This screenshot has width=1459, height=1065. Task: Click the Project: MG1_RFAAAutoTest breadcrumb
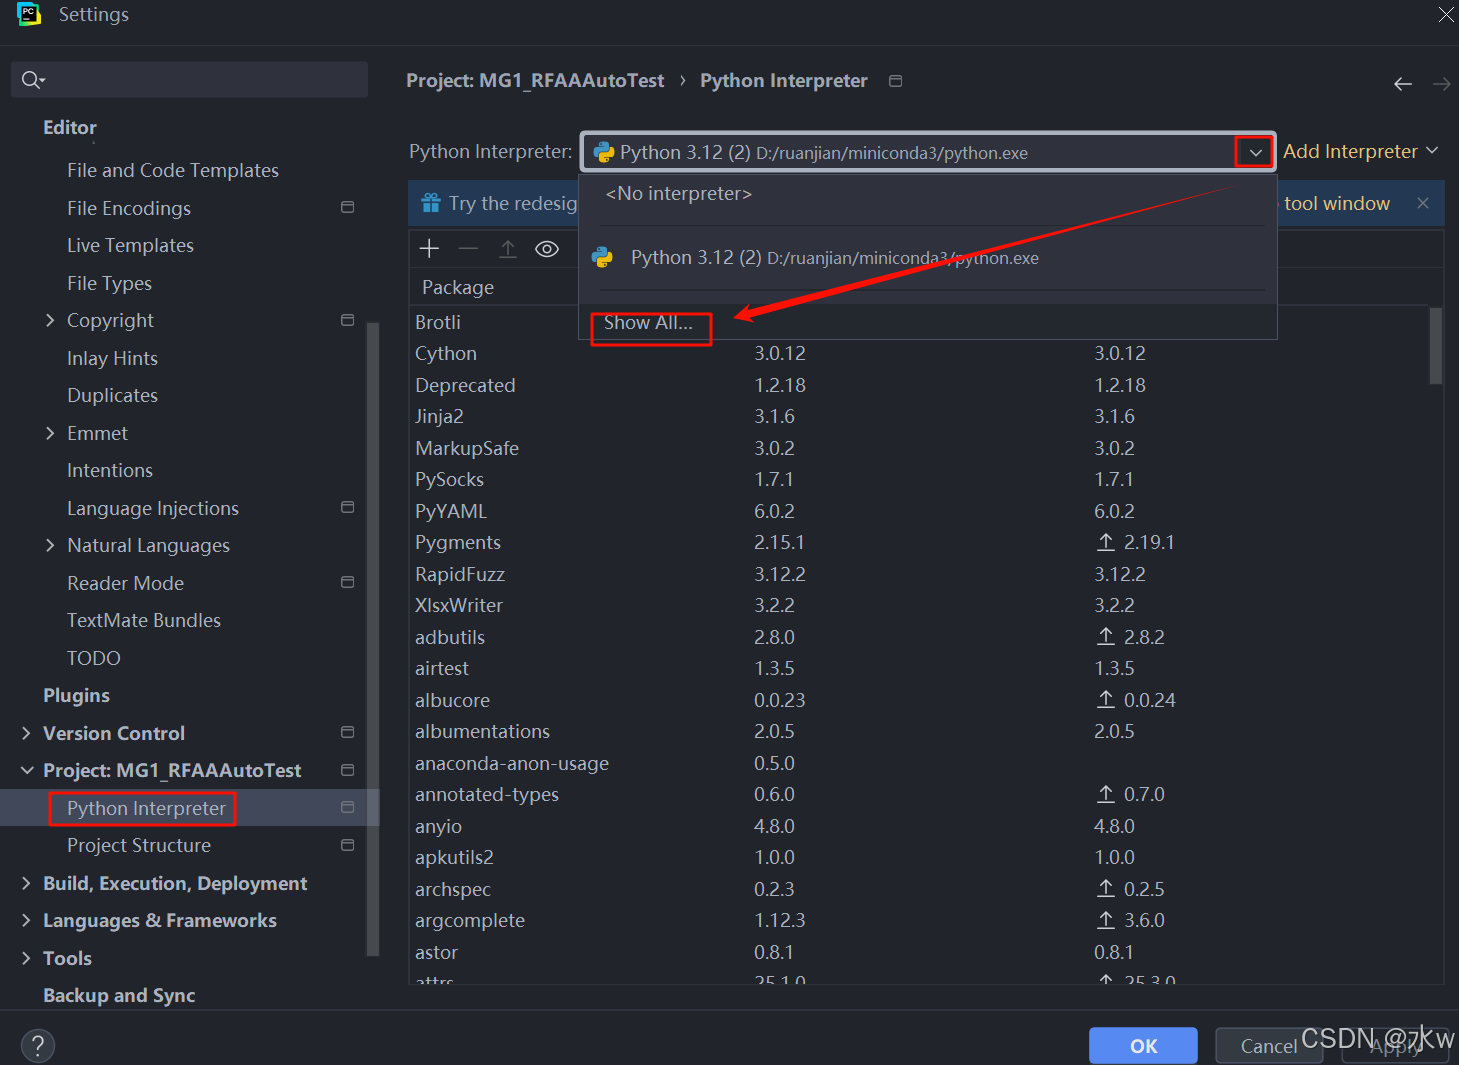coord(535,81)
